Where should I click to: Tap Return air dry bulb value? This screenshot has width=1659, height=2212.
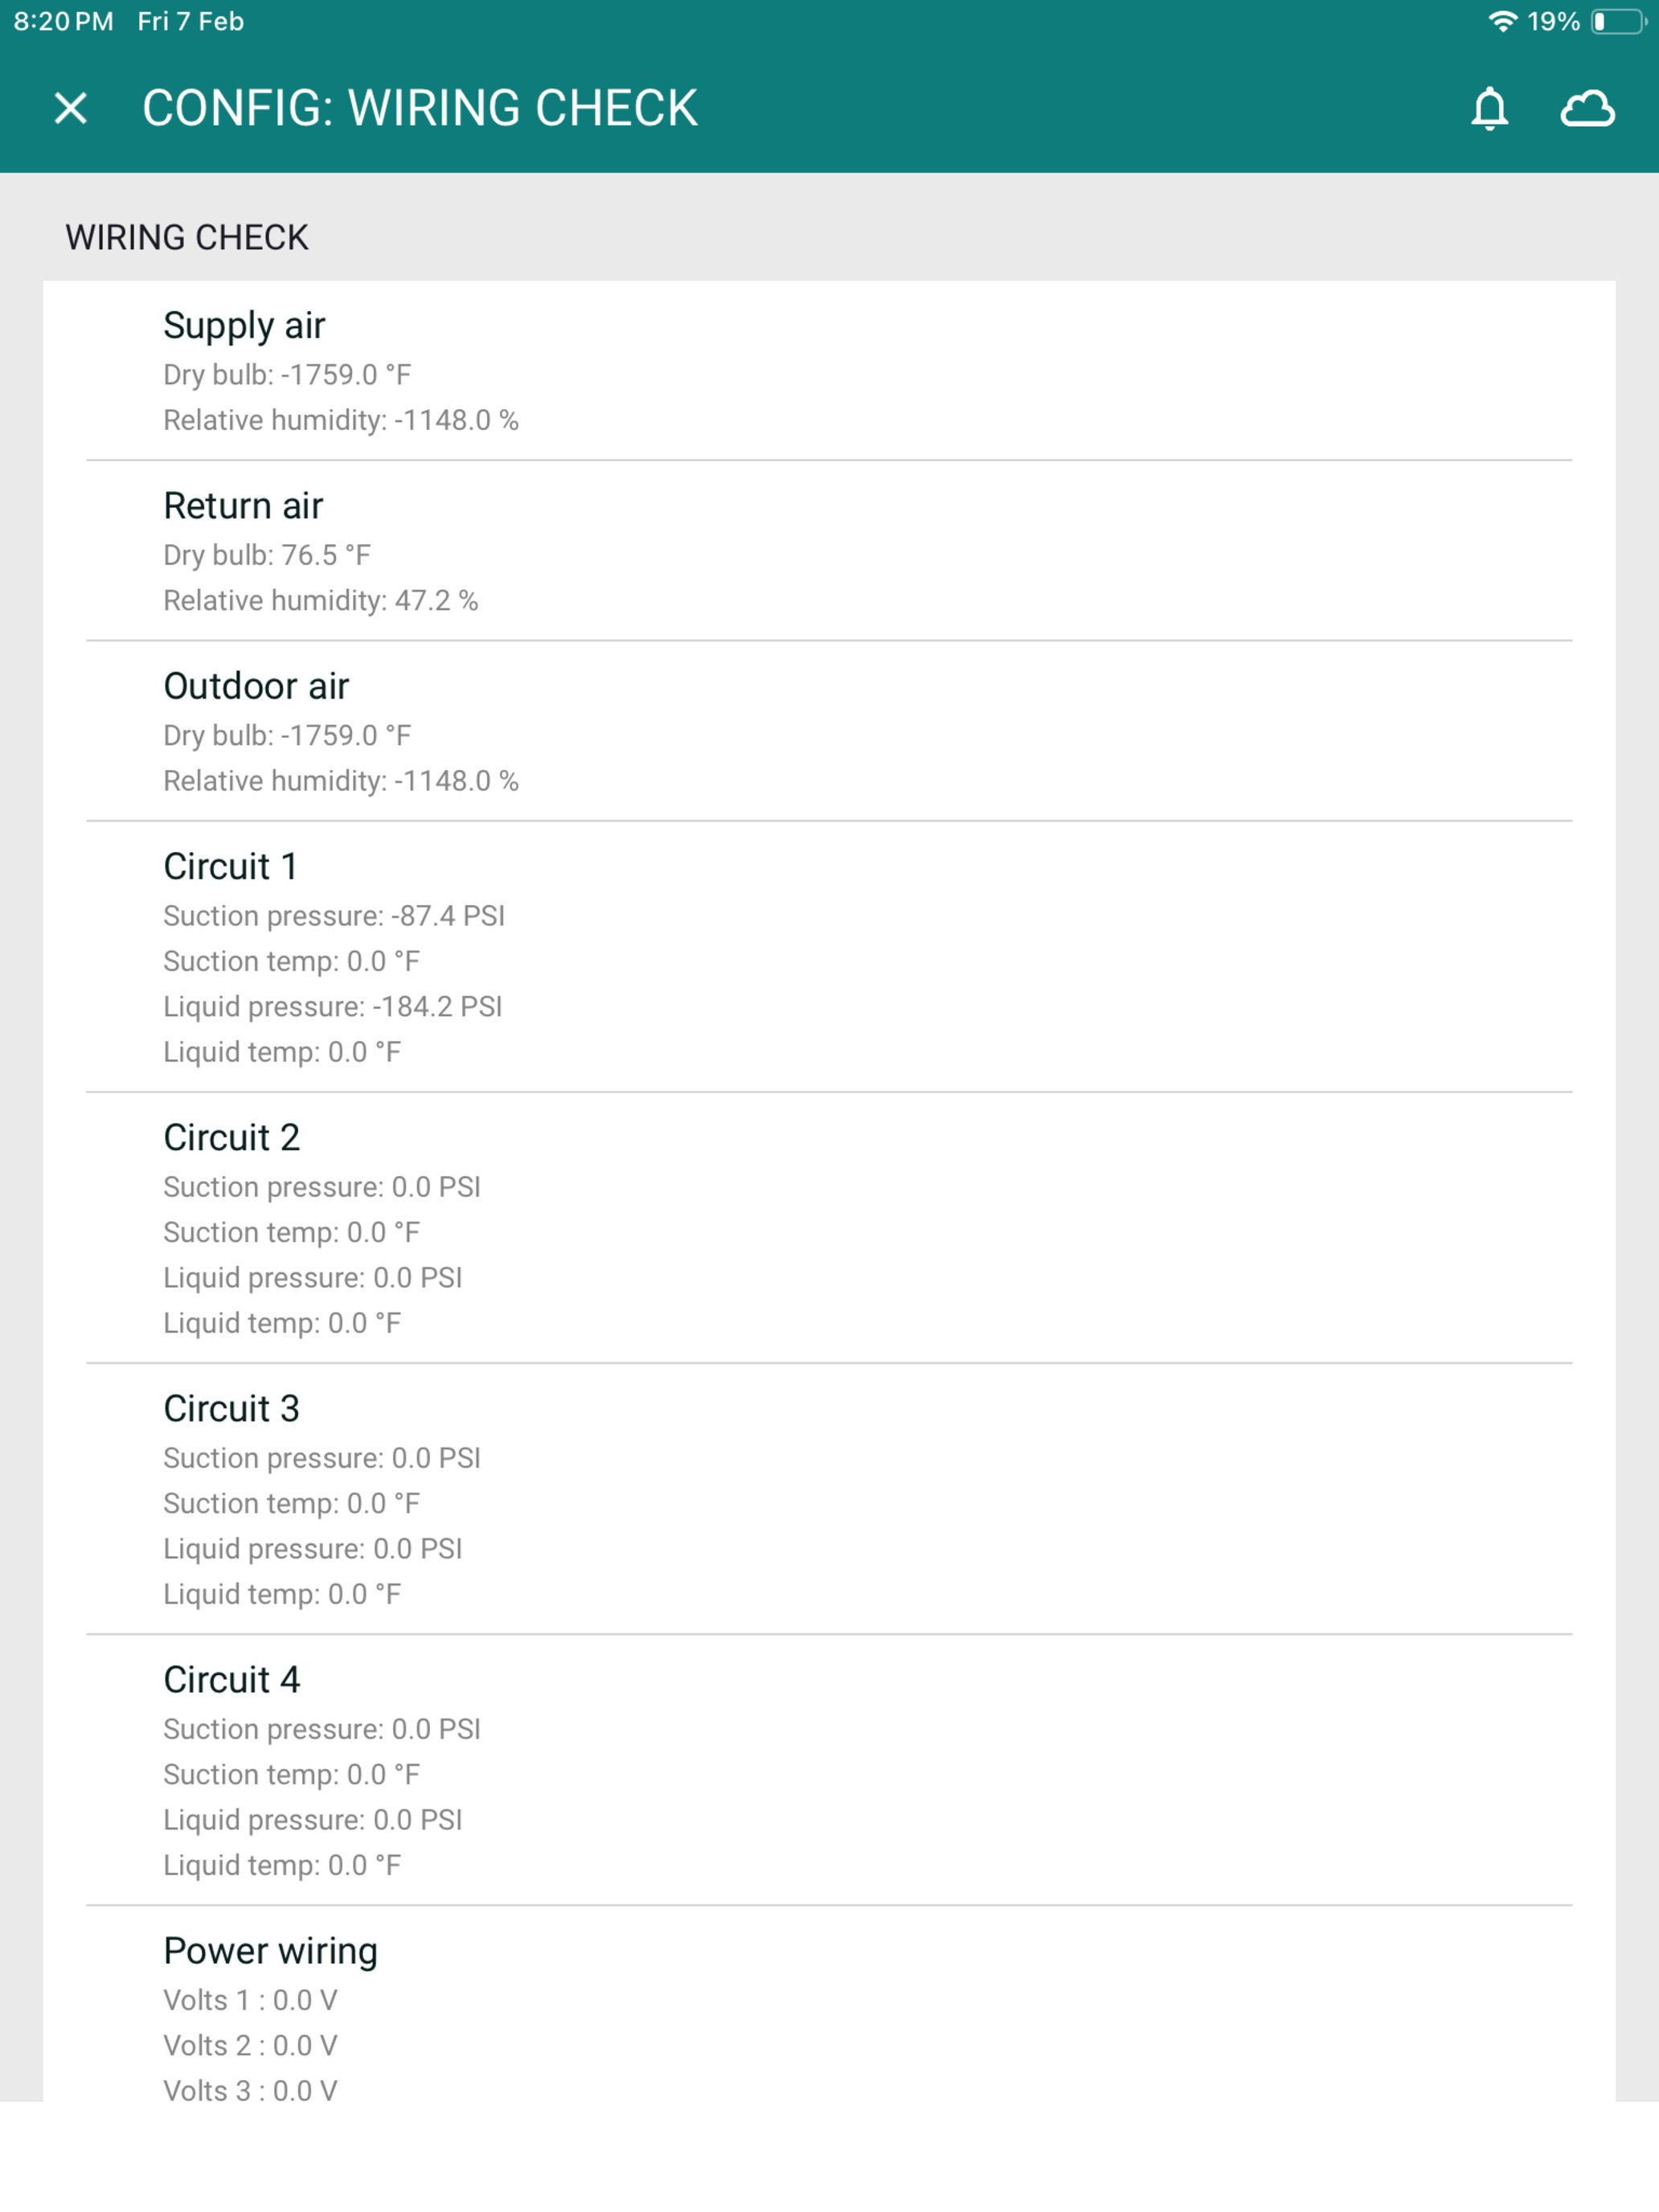pos(267,555)
